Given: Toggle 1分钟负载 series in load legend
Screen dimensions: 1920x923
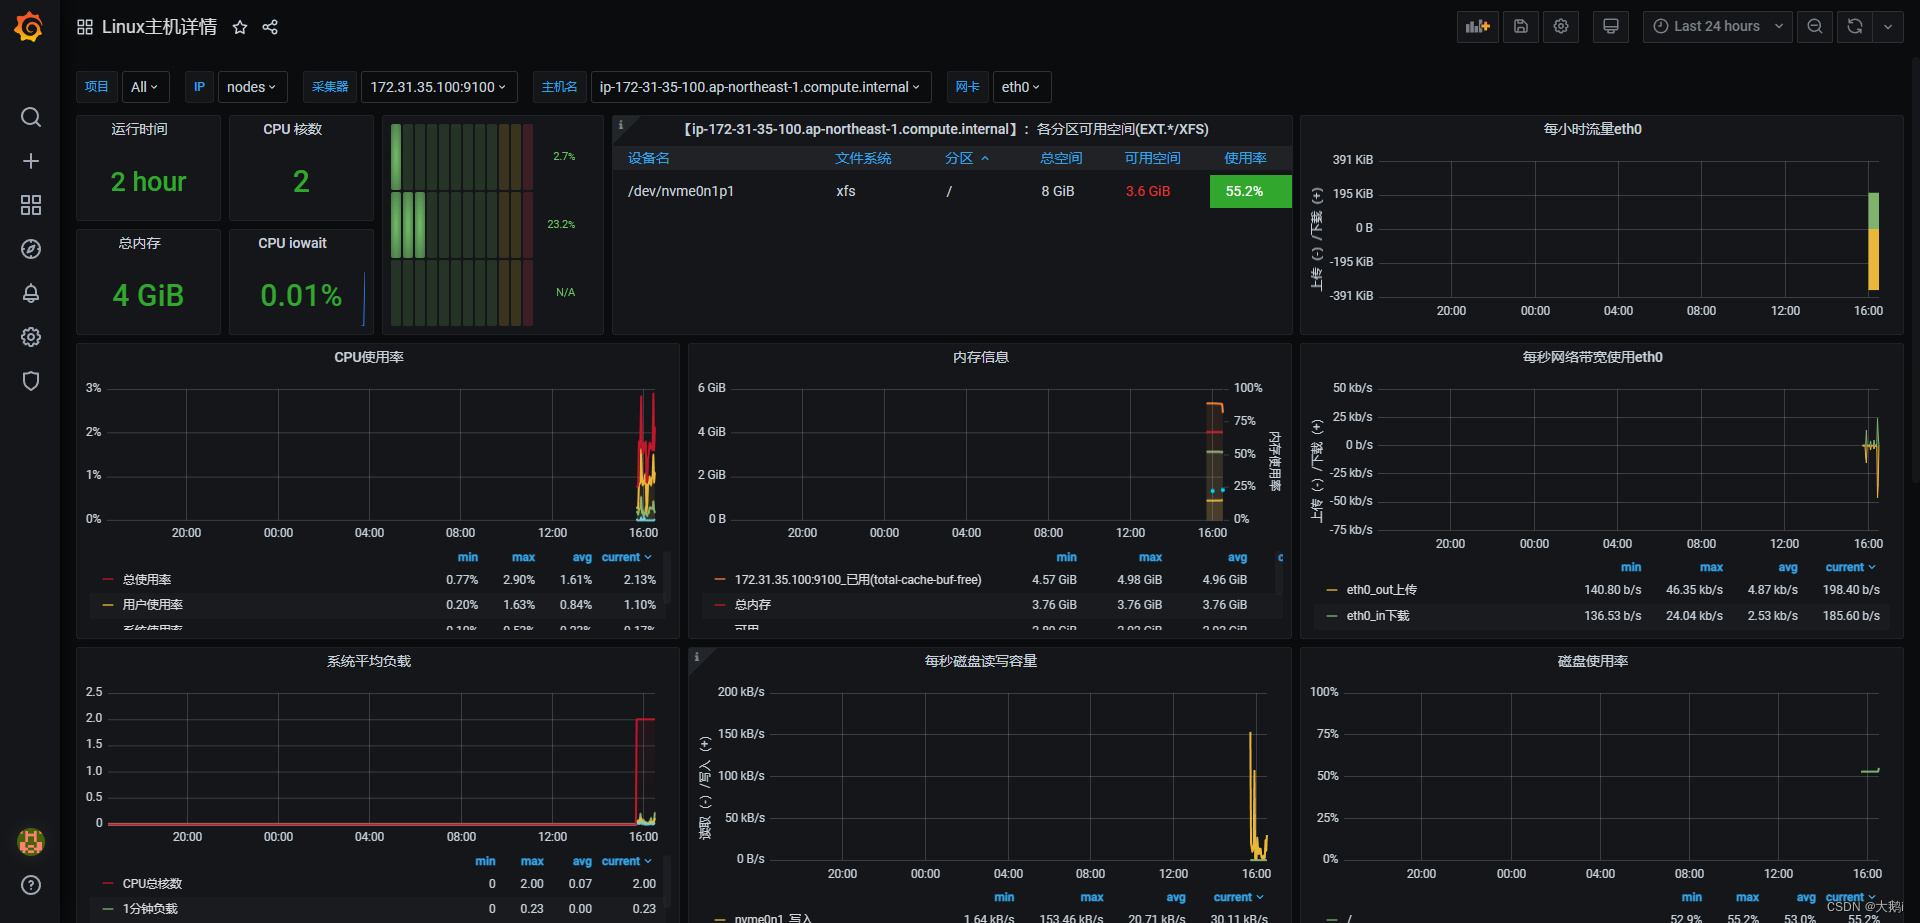Looking at the screenshot, I should pos(150,909).
